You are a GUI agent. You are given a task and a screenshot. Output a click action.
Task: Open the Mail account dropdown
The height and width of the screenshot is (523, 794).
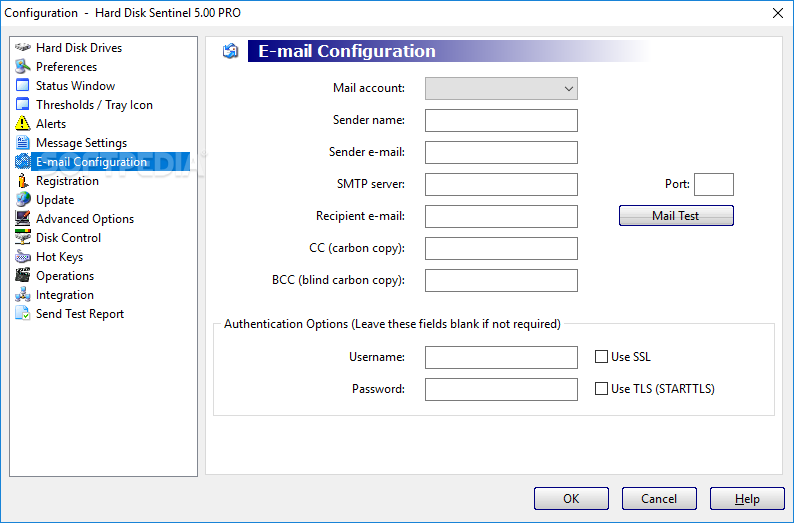[x=501, y=89]
